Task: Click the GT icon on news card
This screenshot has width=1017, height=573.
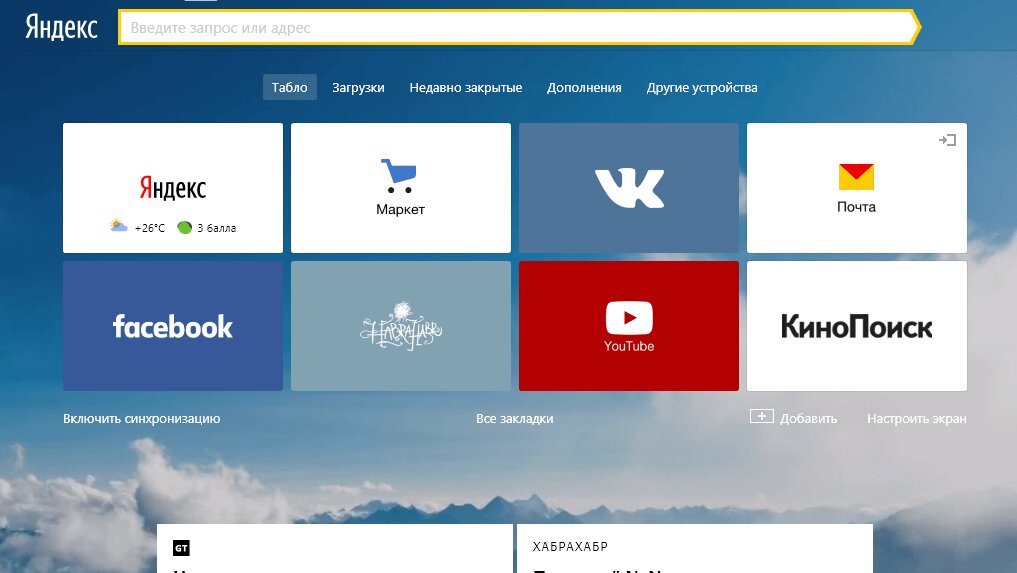Action: pos(181,547)
